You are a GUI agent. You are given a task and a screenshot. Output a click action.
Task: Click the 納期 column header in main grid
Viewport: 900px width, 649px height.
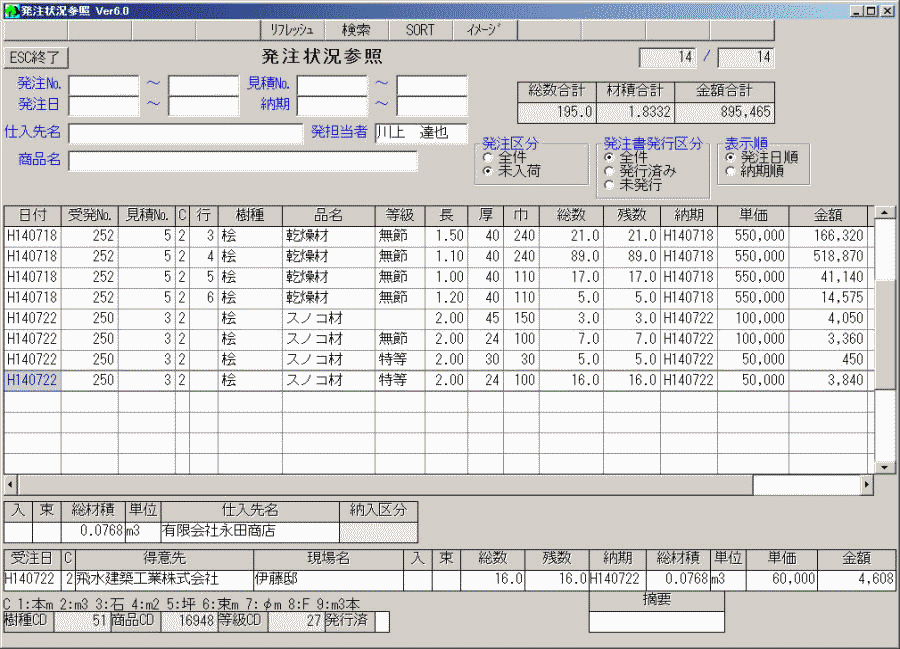click(x=689, y=215)
